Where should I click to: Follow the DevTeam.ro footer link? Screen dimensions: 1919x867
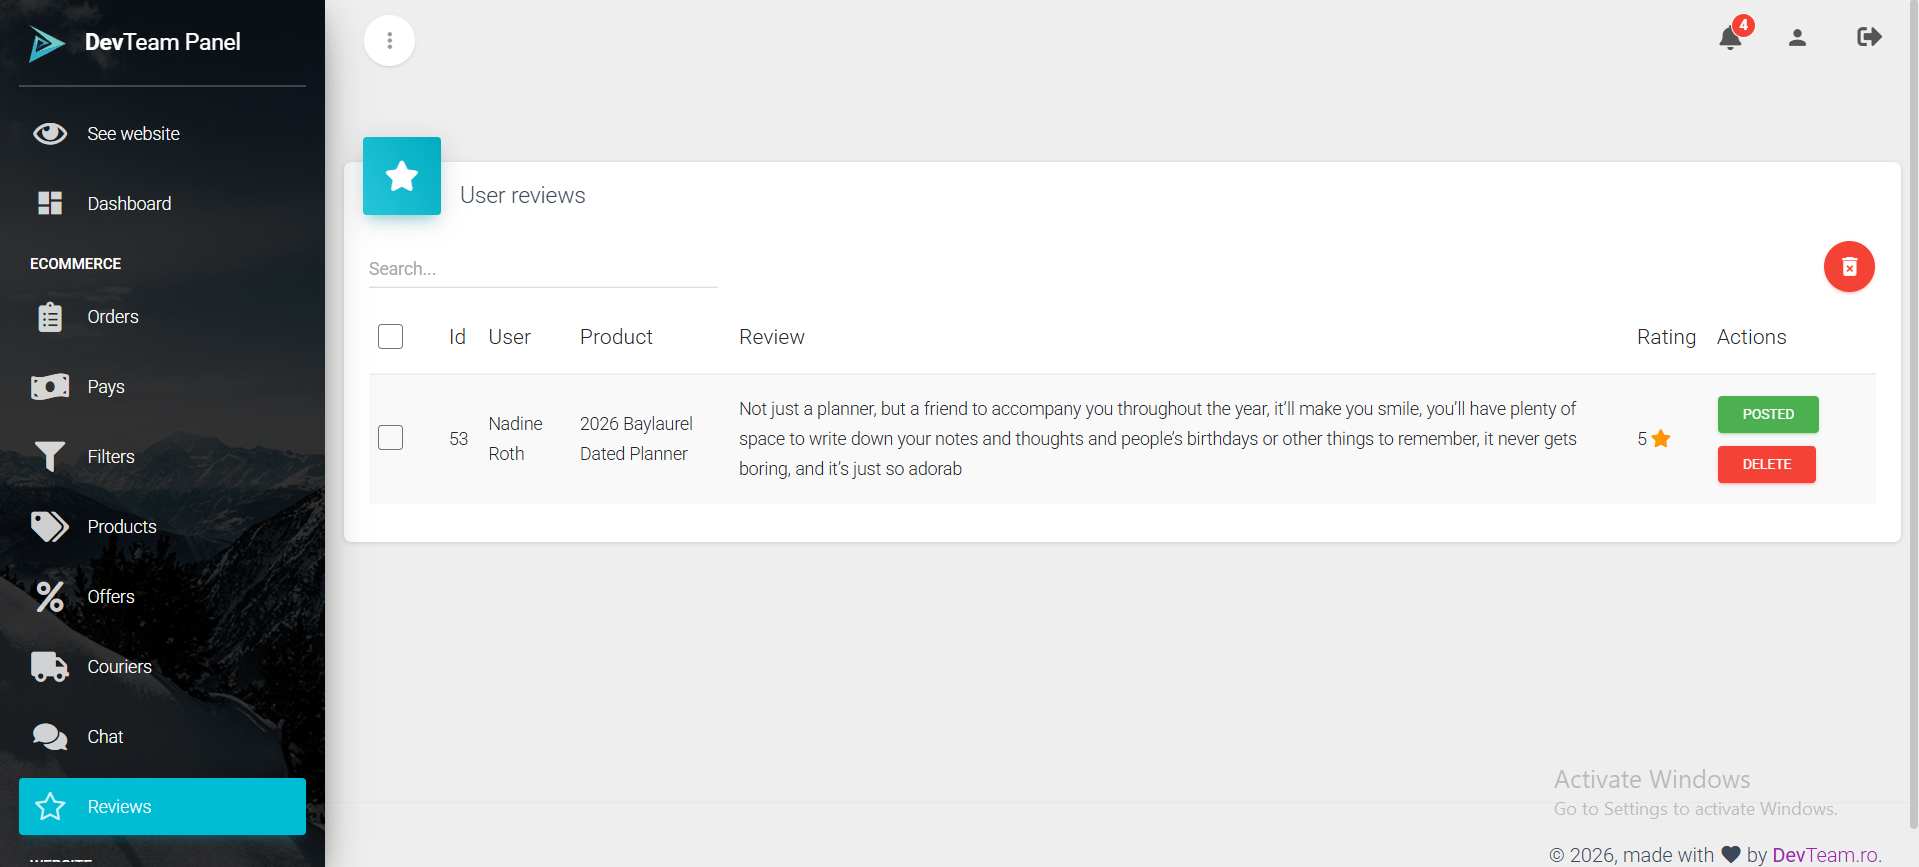click(1825, 855)
